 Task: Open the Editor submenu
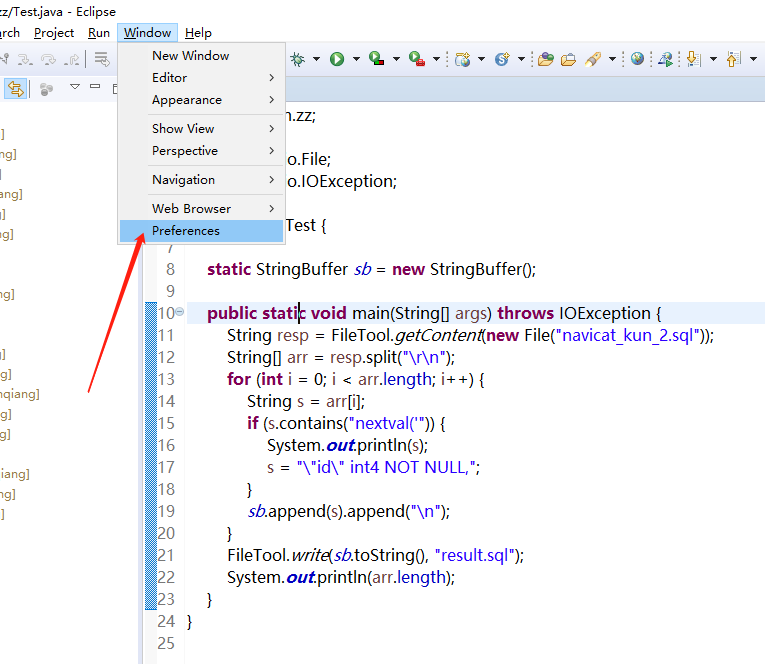click(x=201, y=78)
